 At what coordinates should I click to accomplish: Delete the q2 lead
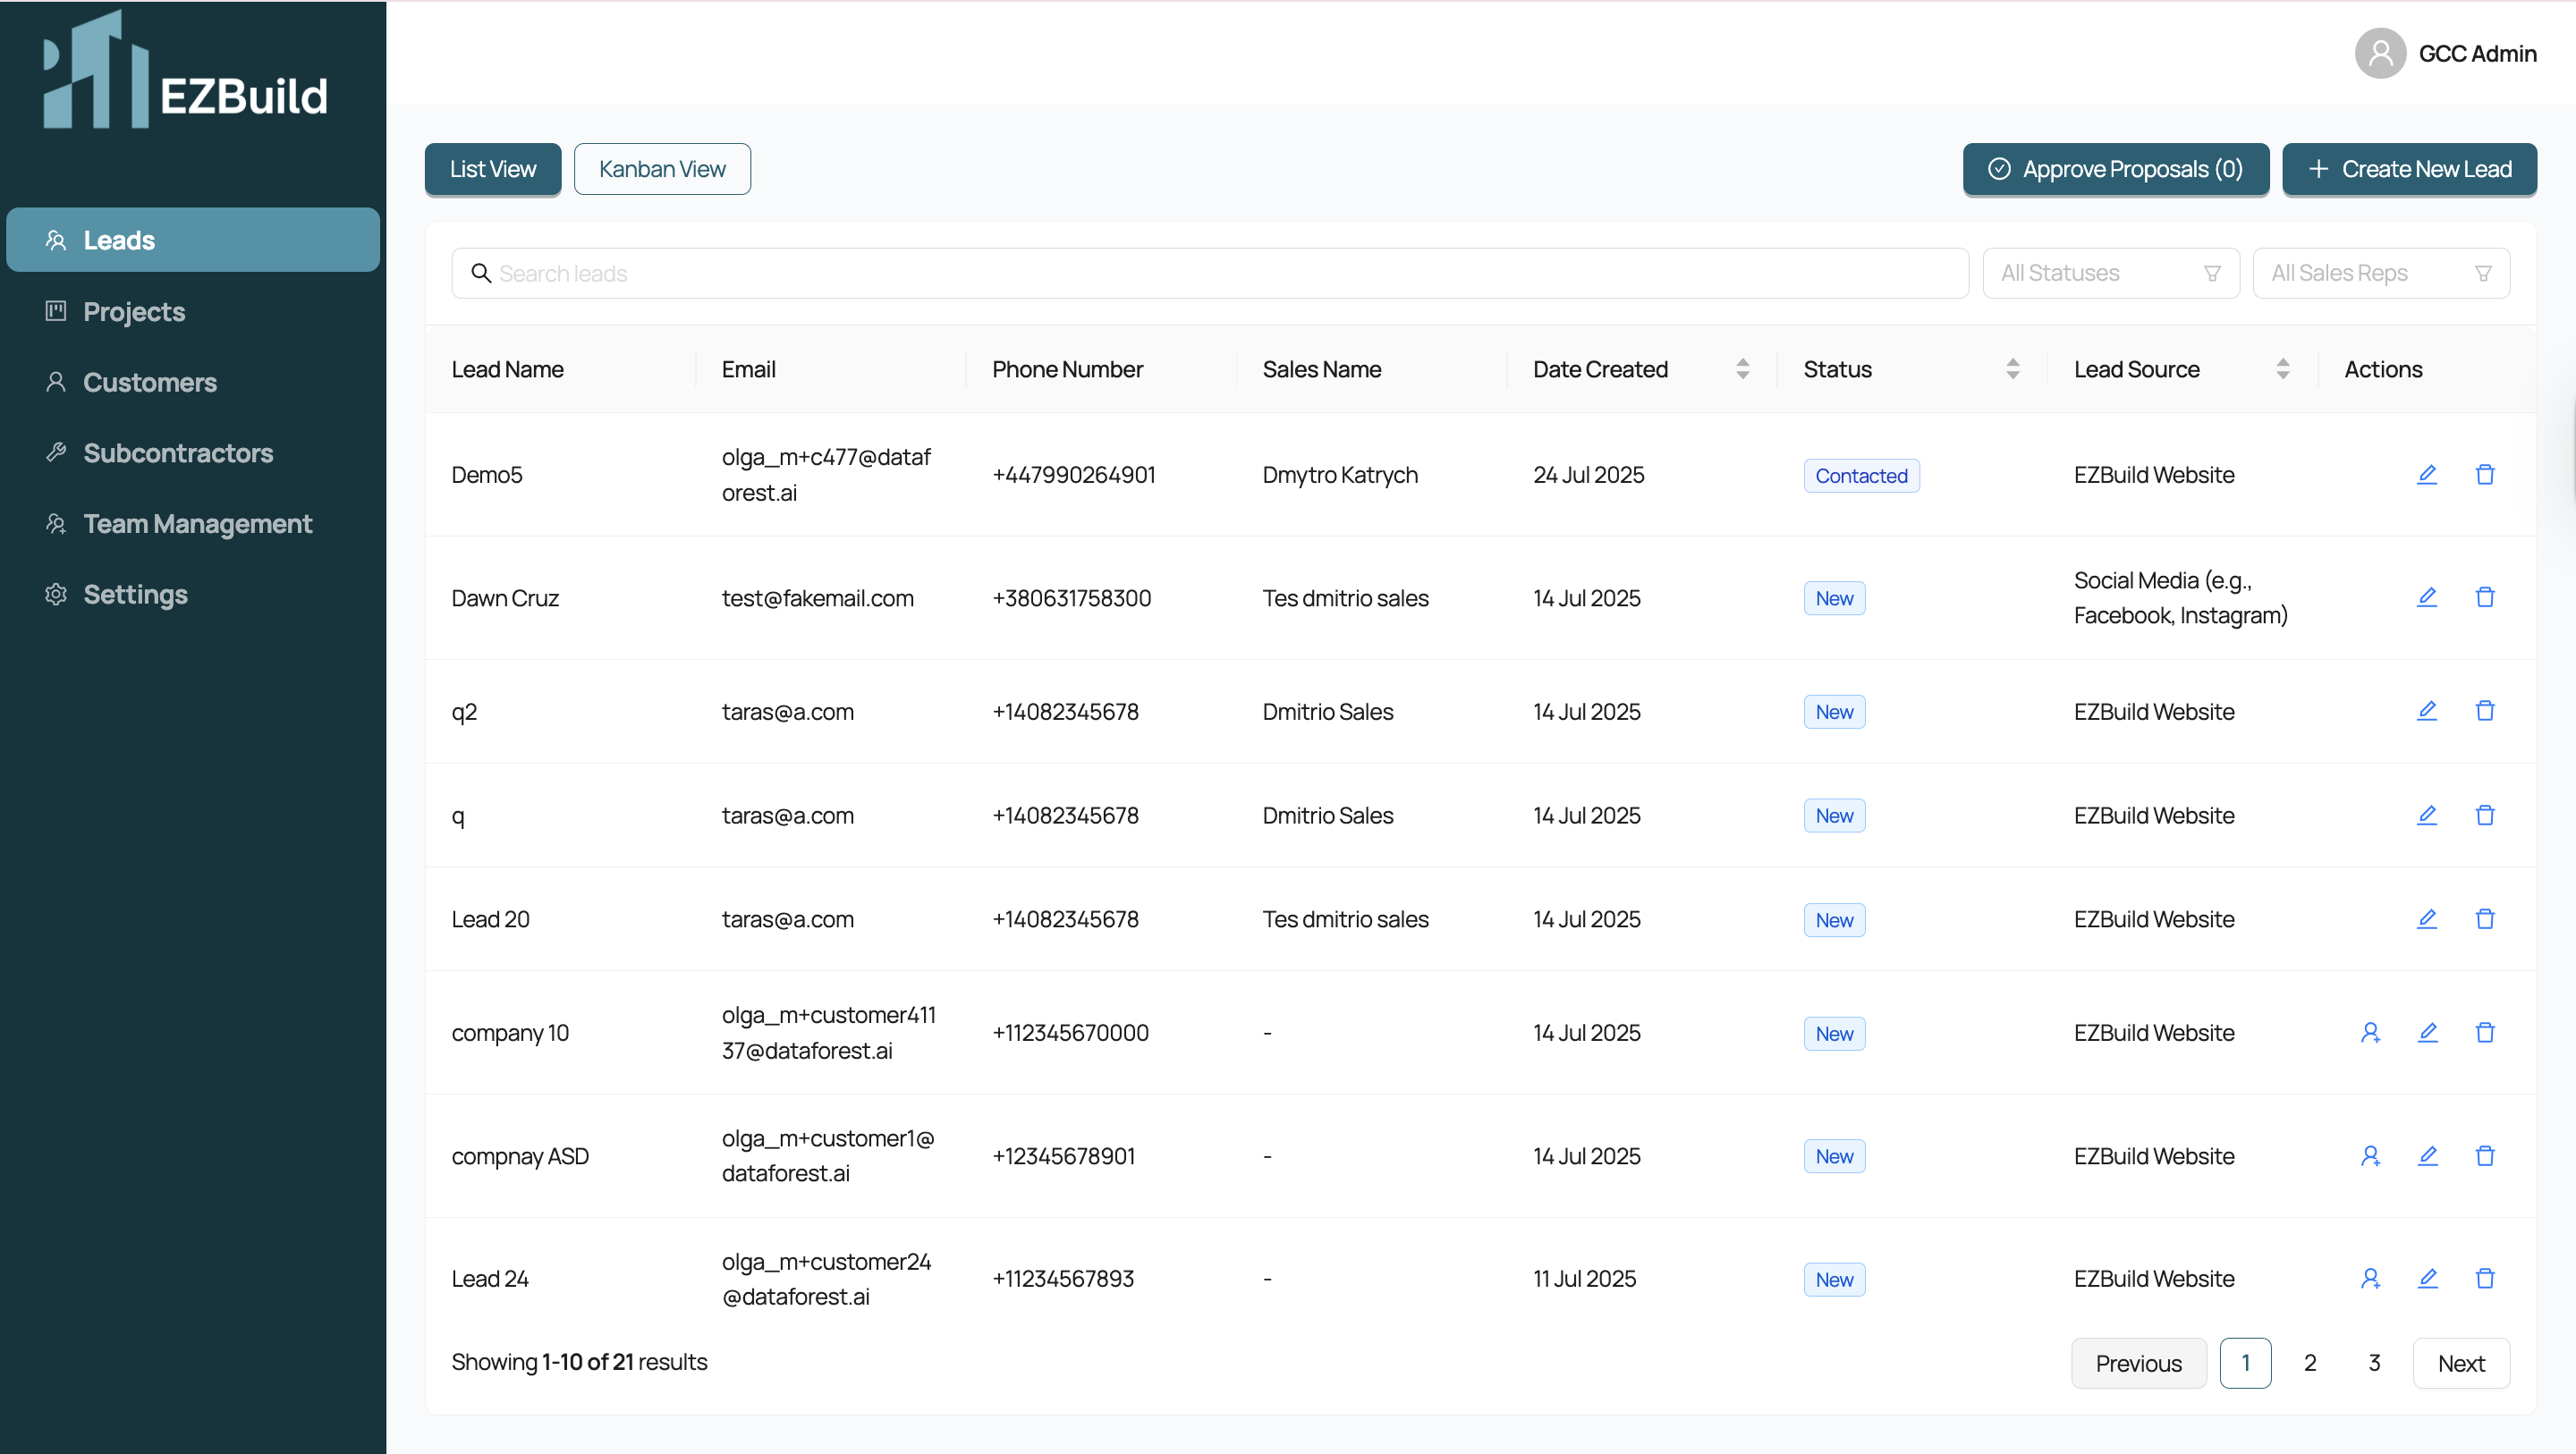point(2485,711)
